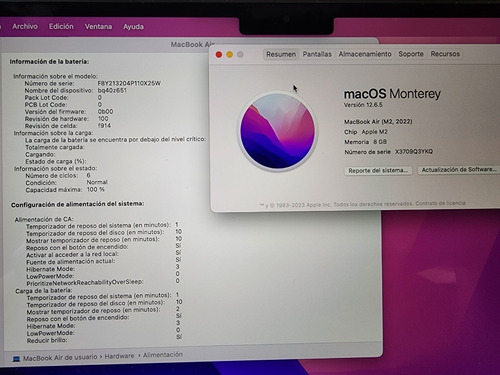
Task: Click 'MacBook Air (M2, 2022)' model text
Action: point(378,122)
